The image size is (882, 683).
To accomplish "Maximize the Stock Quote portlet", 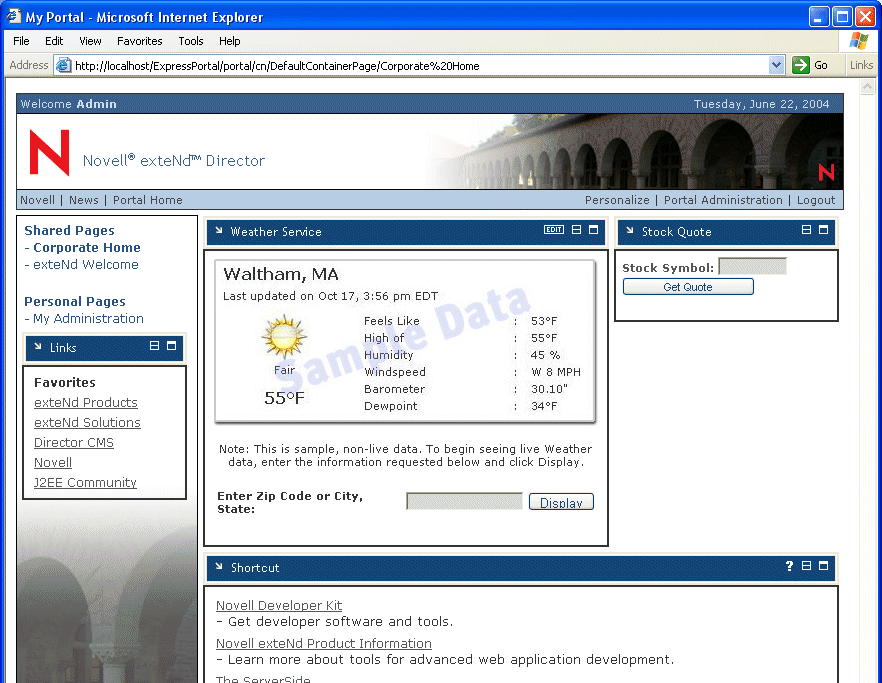I will tap(824, 230).
